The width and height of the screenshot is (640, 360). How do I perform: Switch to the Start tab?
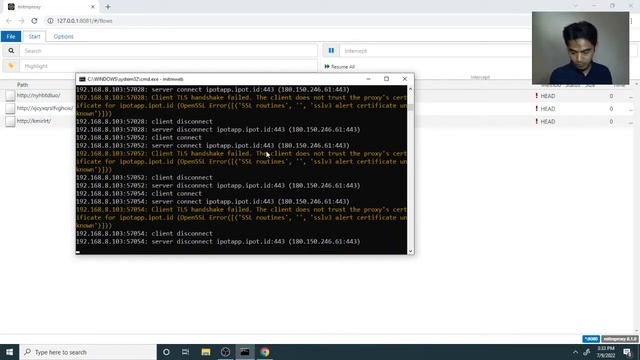[x=34, y=36]
